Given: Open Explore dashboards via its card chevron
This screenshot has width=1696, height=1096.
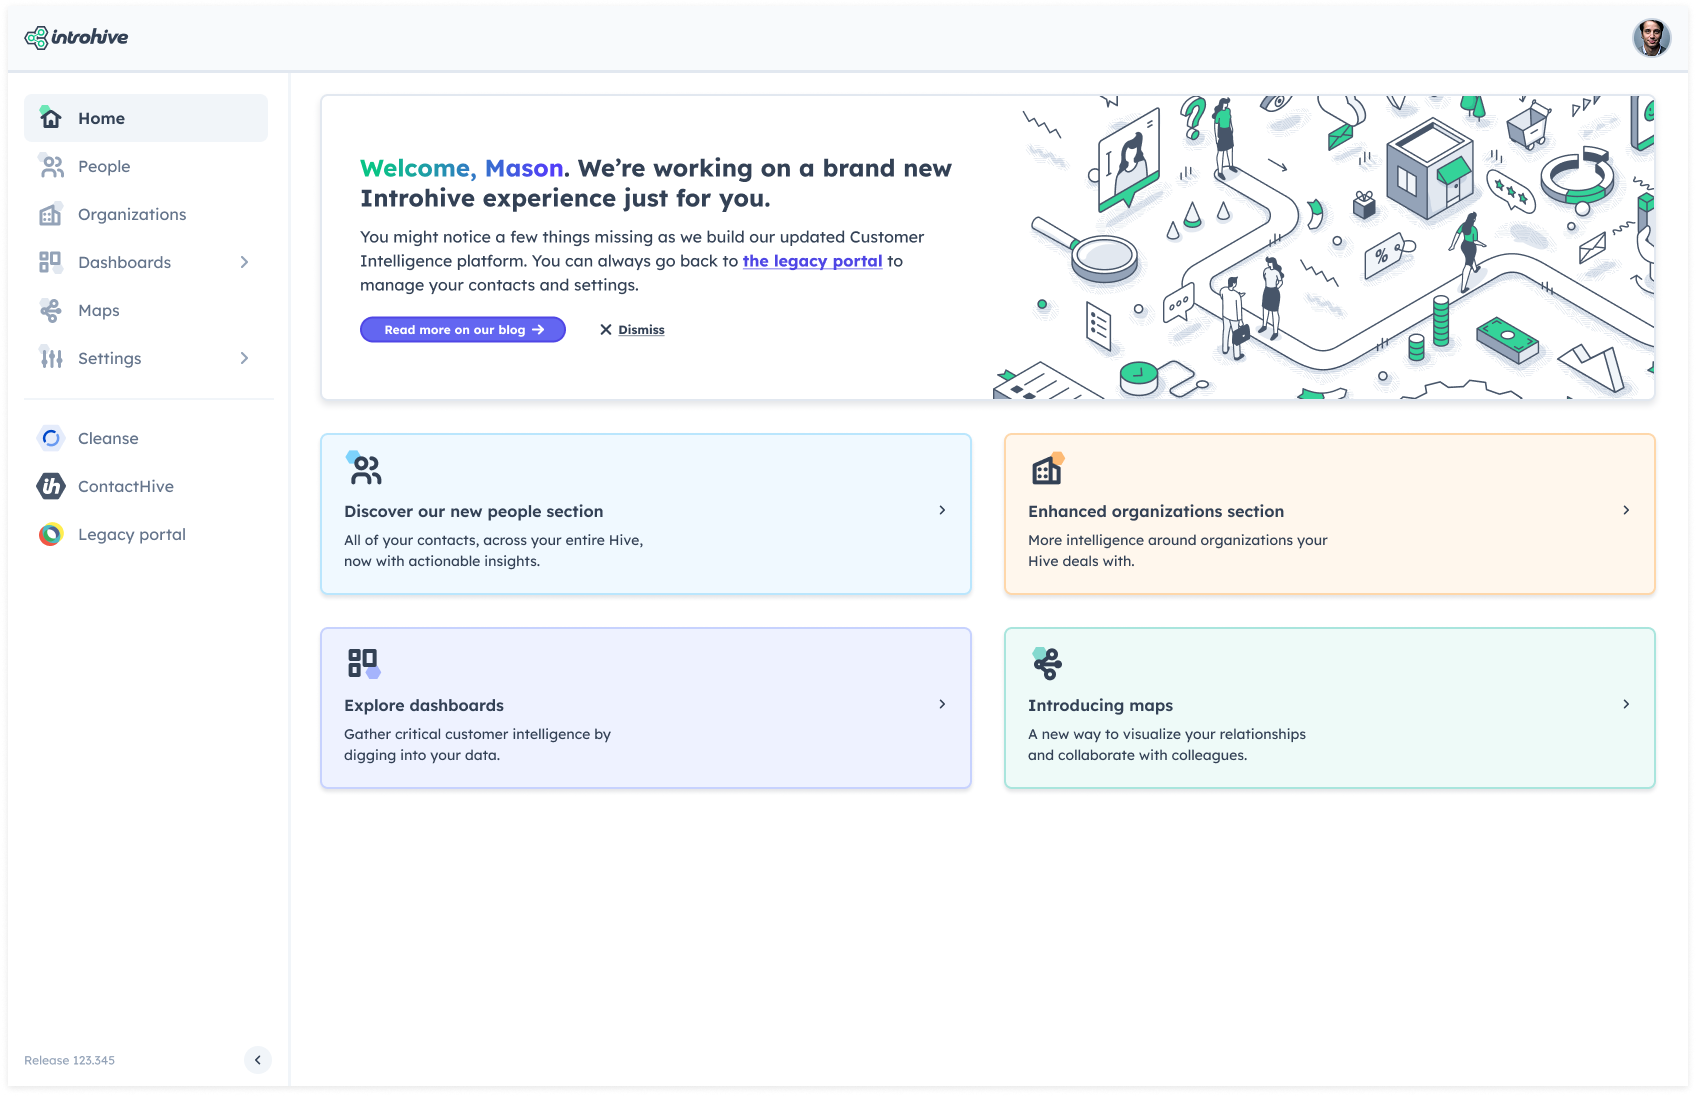Looking at the screenshot, I should point(942,704).
